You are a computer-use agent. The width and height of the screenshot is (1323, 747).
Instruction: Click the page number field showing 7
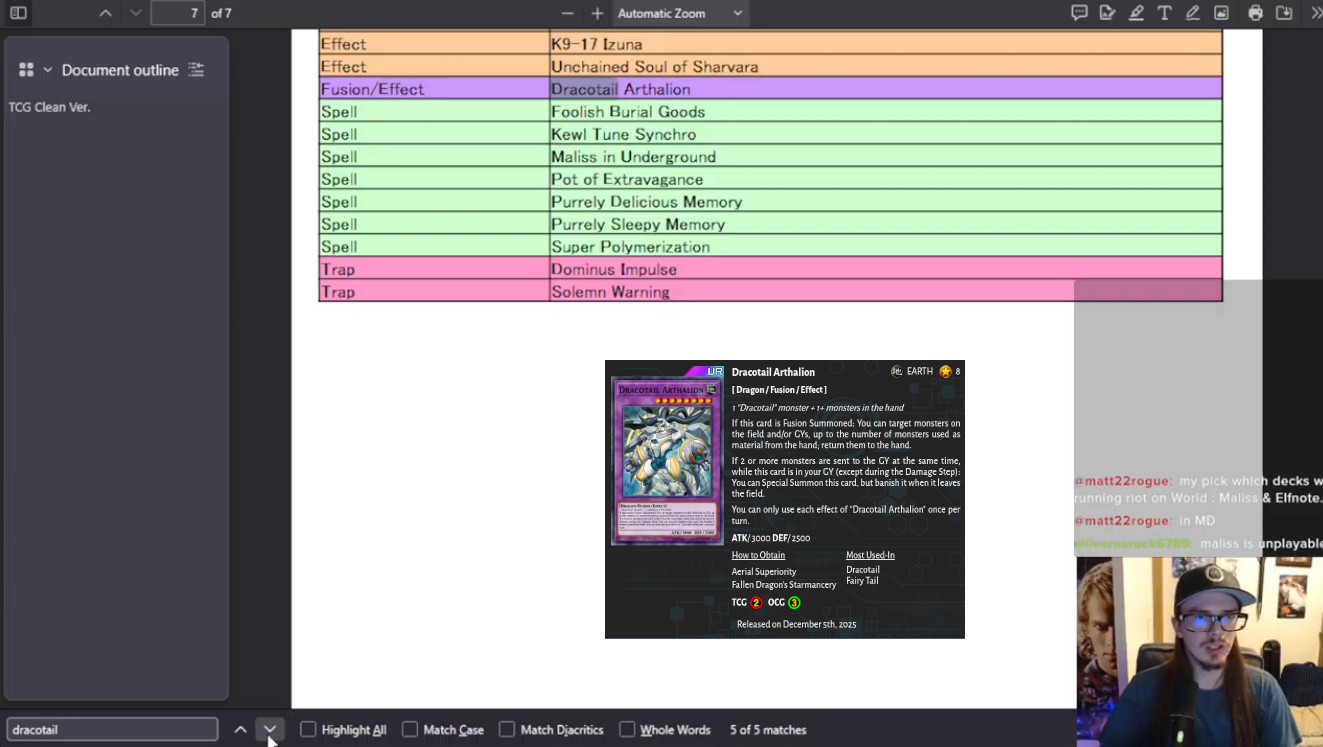pyautogui.click(x=178, y=13)
